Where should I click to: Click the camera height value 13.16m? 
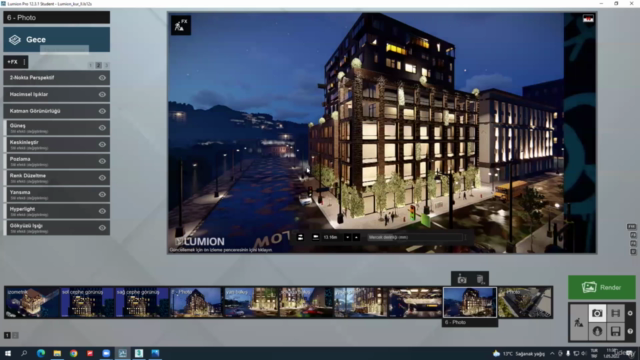[331, 237]
